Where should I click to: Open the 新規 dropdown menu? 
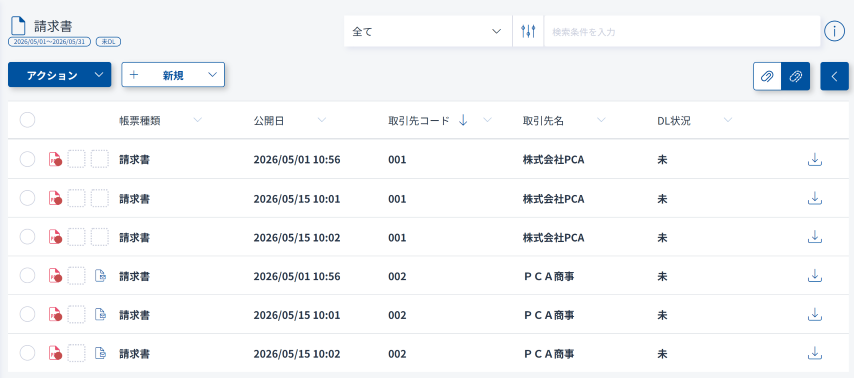click(173, 75)
